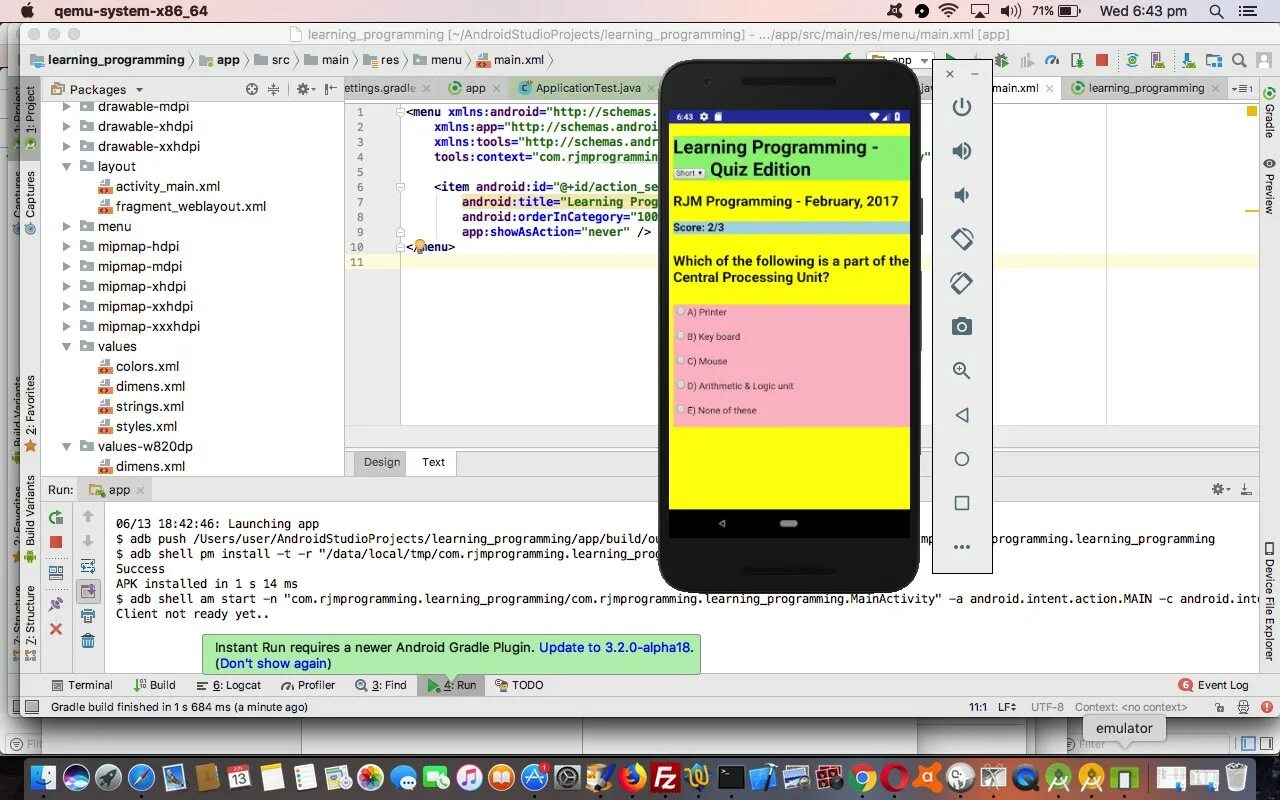Collapse the layout folder
Screen dimensions: 1280x800
67,166
